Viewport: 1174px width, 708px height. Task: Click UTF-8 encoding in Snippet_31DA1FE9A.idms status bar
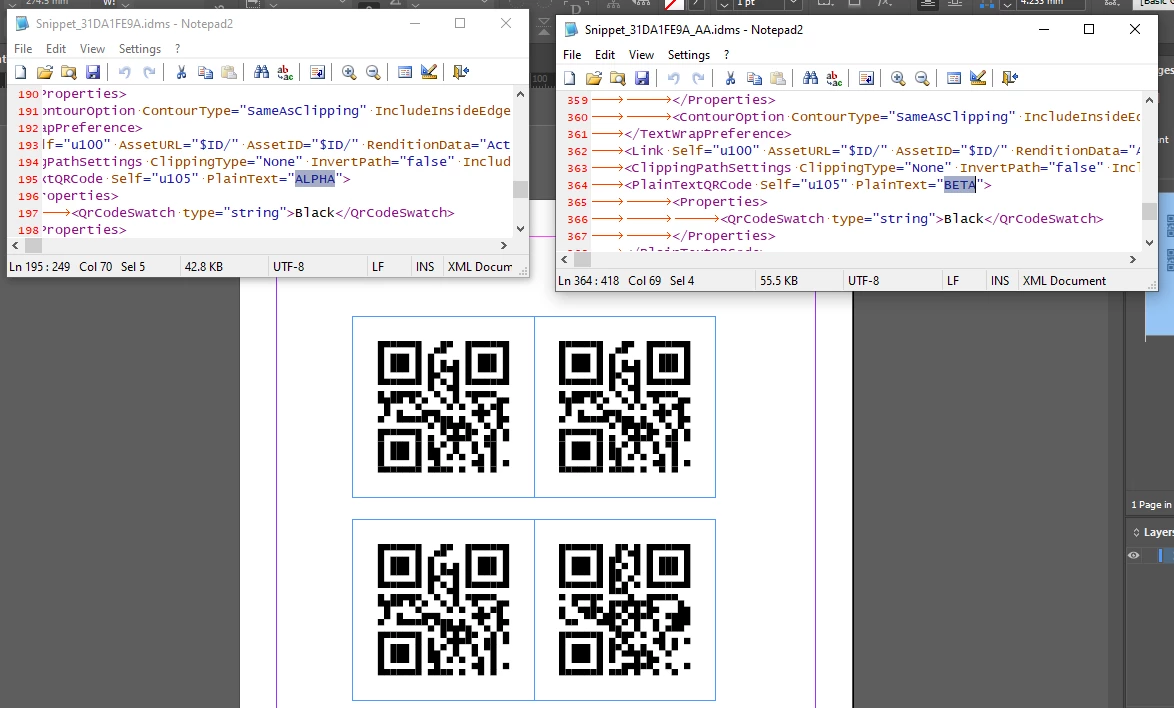tap(289, 266)
